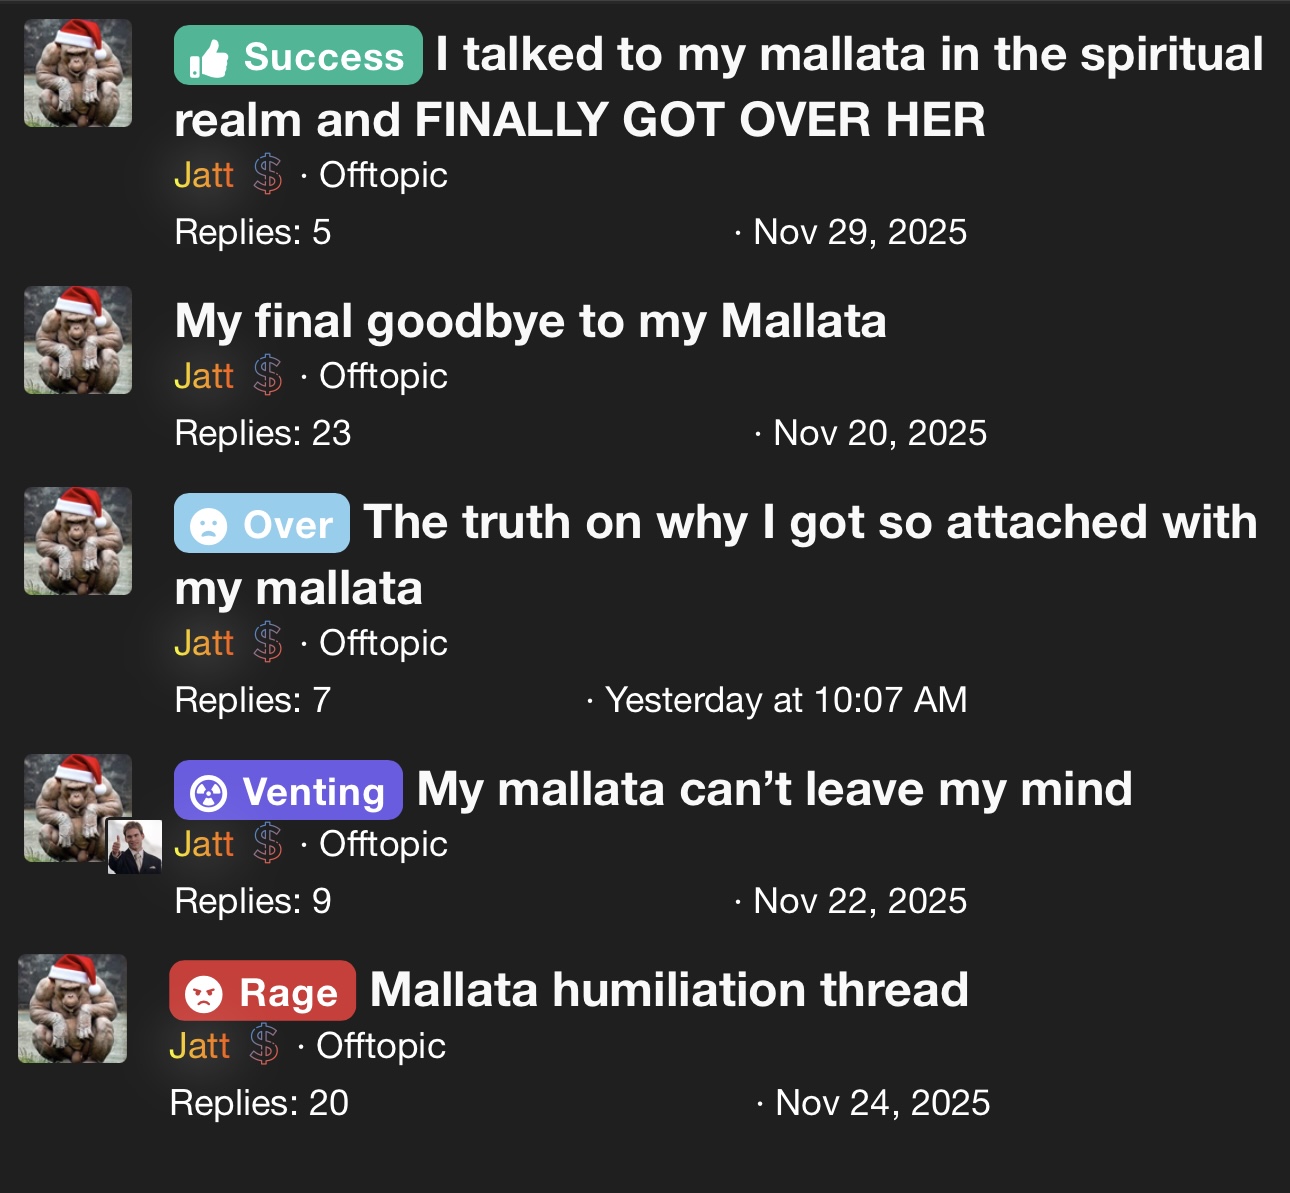Screen dimensions: 1290x1193
Task: Click the 'Yesterday at 10:07 AM' timestamp
Action: point(786,700)
